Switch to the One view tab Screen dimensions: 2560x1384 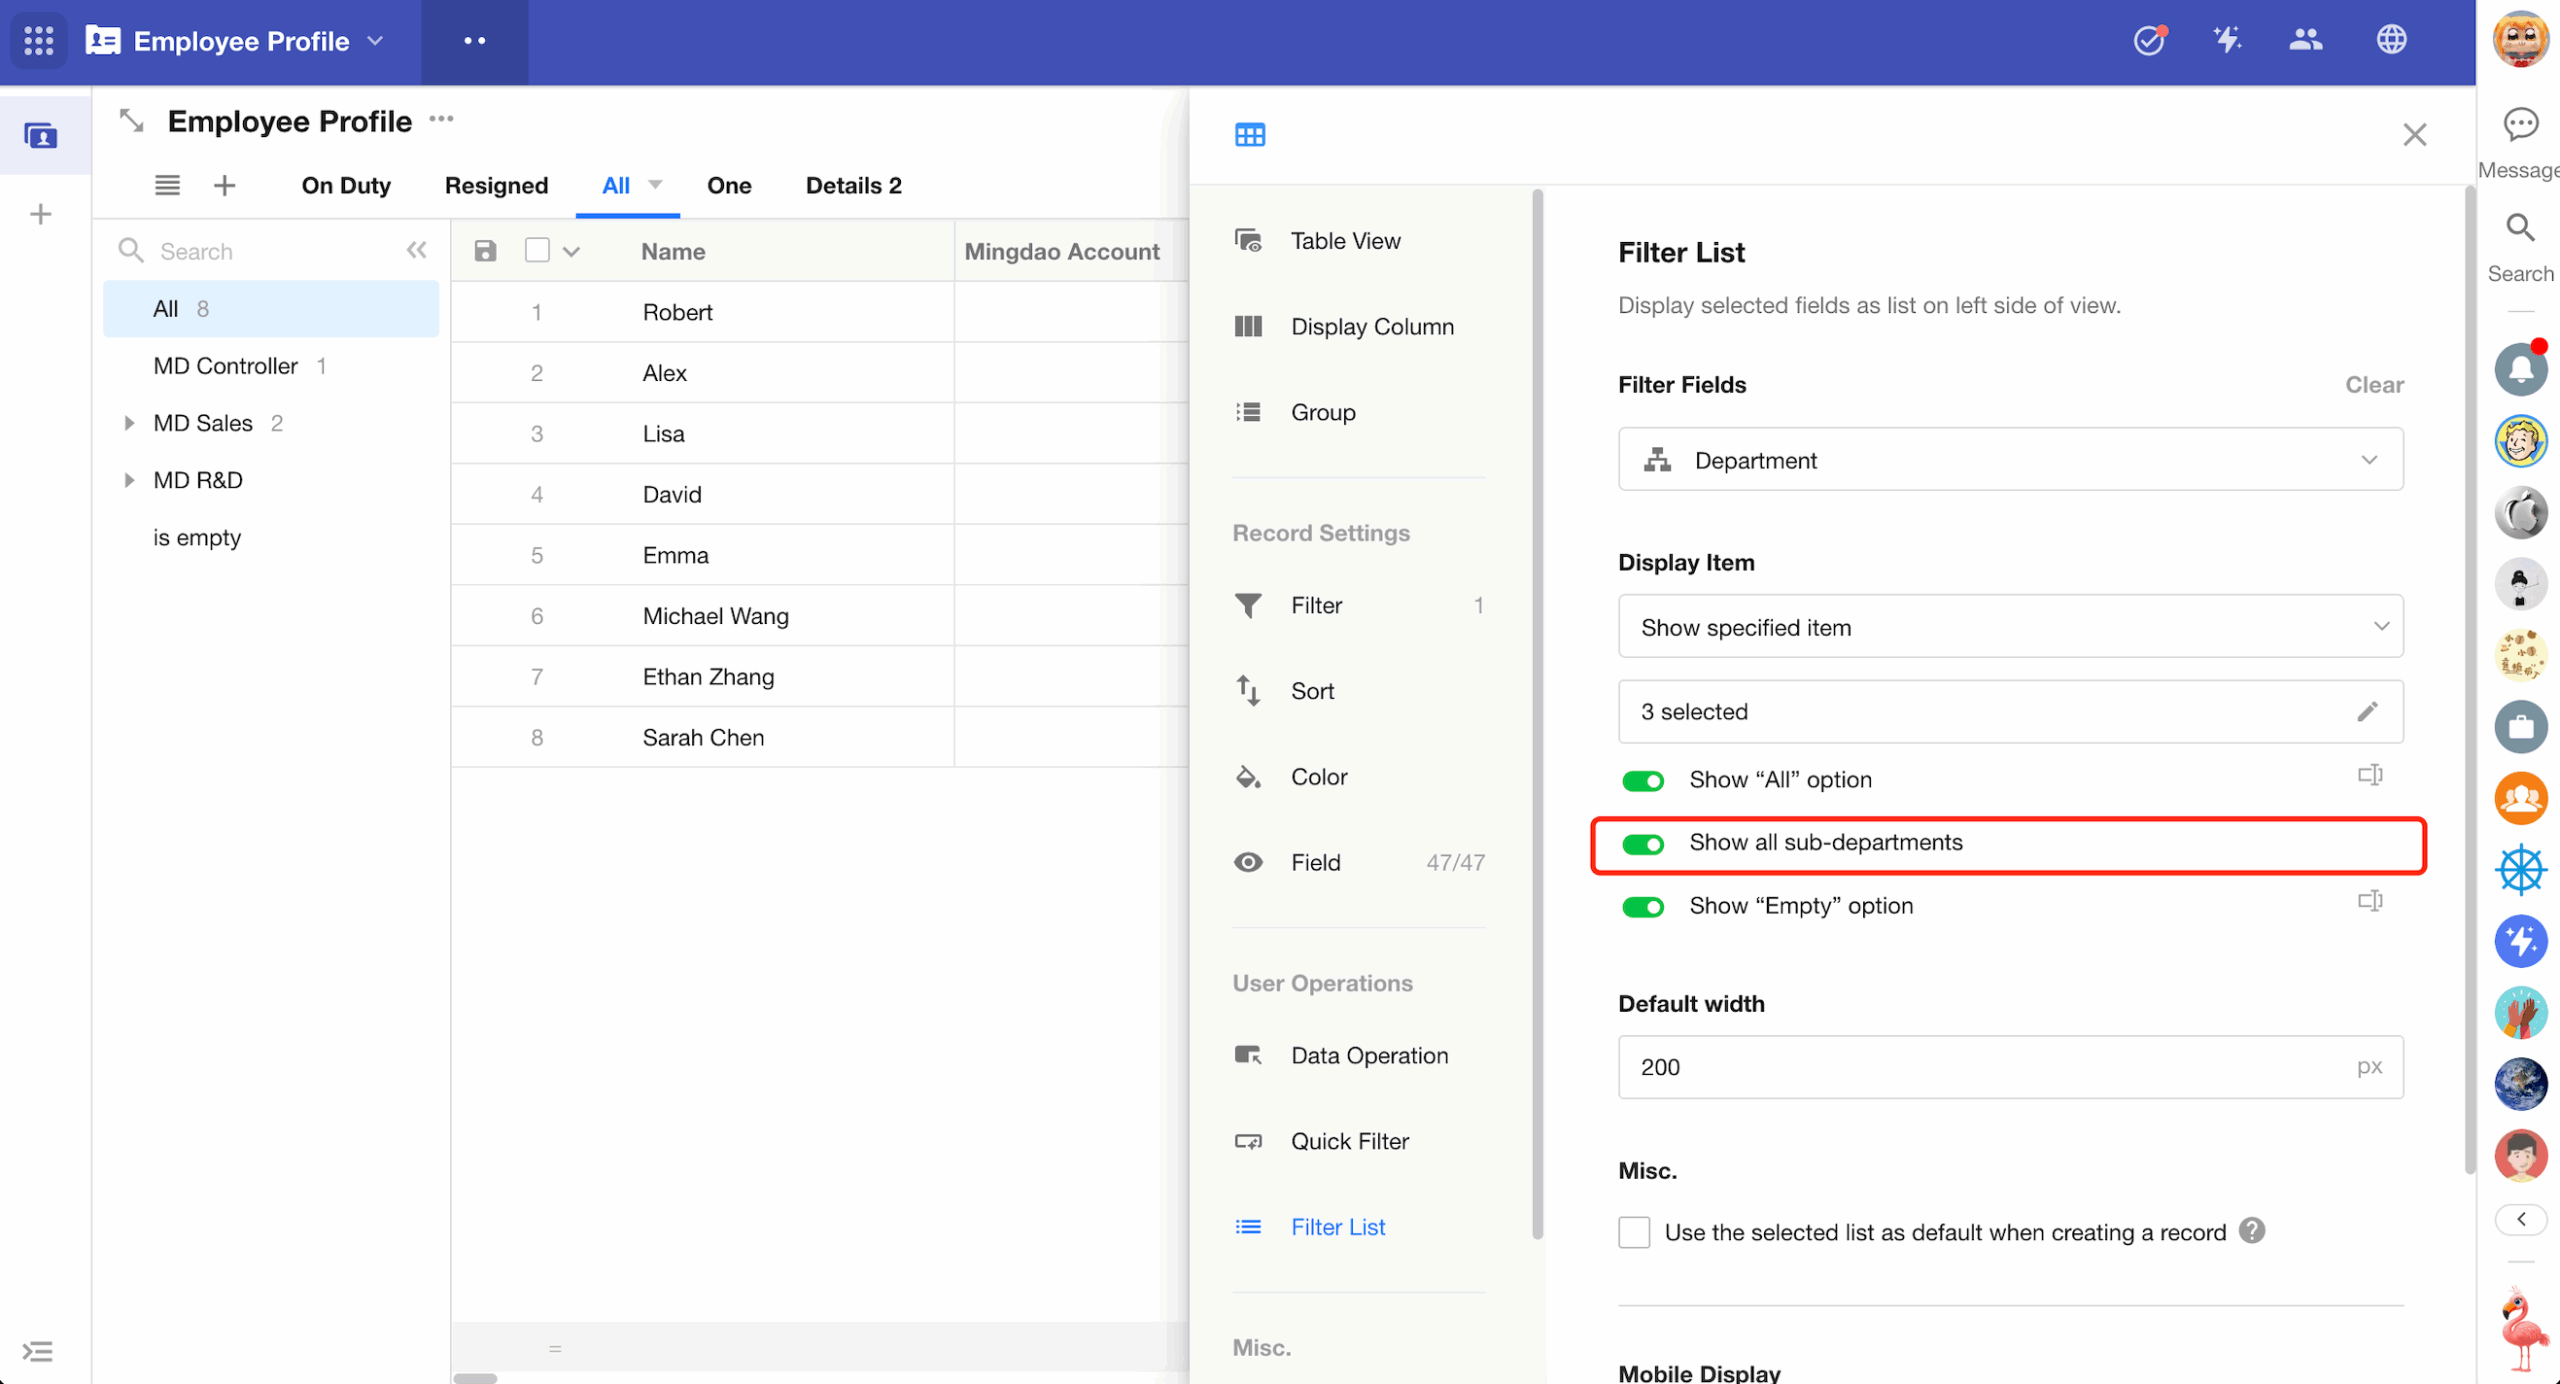[729, 186]
